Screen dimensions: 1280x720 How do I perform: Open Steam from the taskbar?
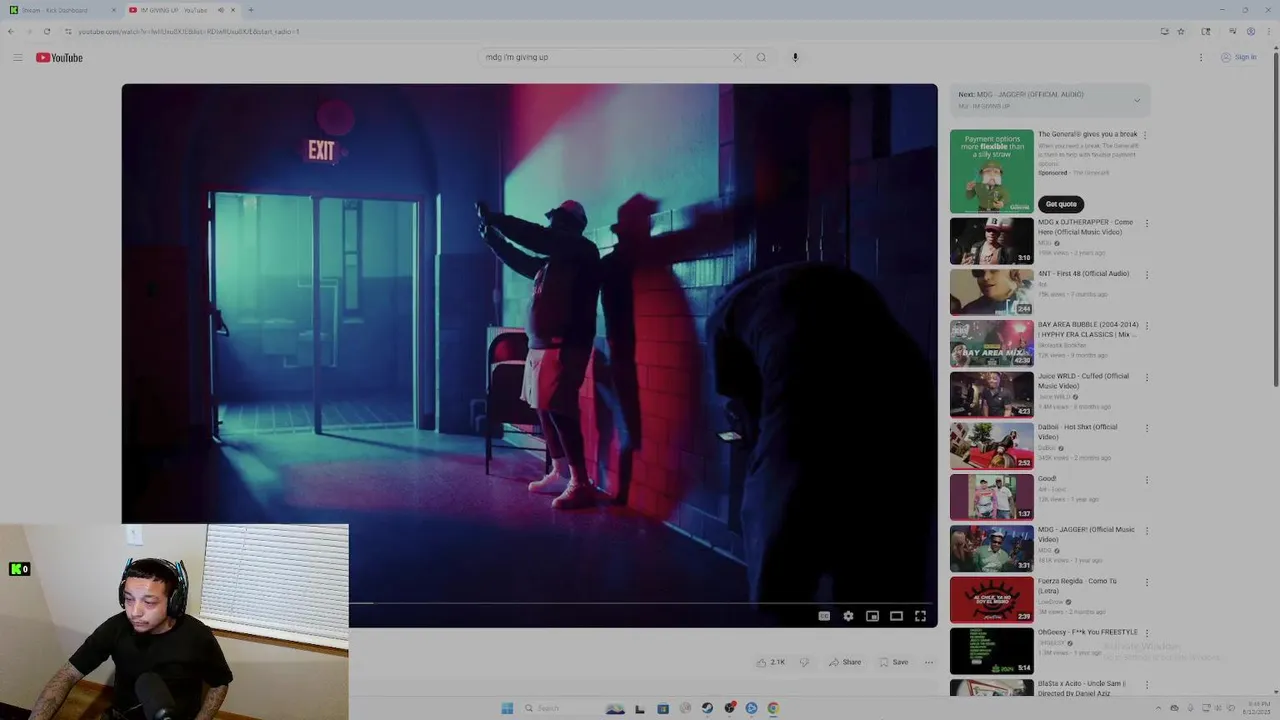pos(707,708)
